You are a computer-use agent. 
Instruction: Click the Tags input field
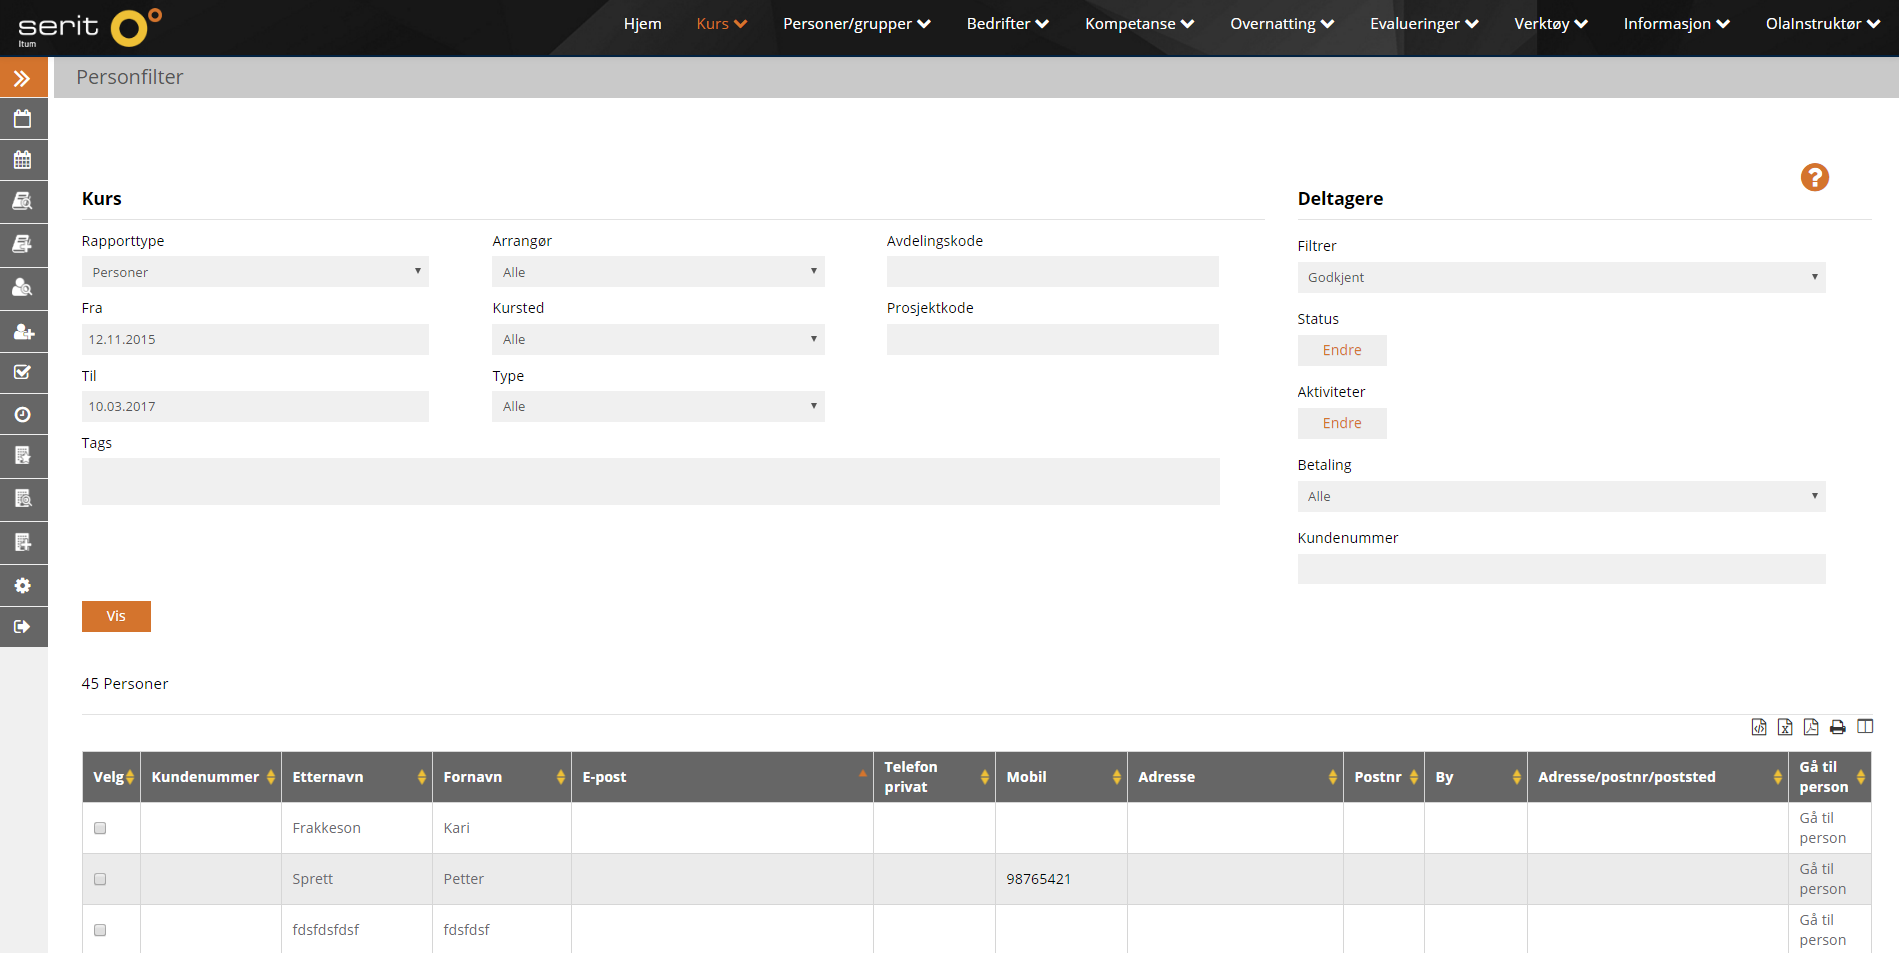tap(650, 481)
